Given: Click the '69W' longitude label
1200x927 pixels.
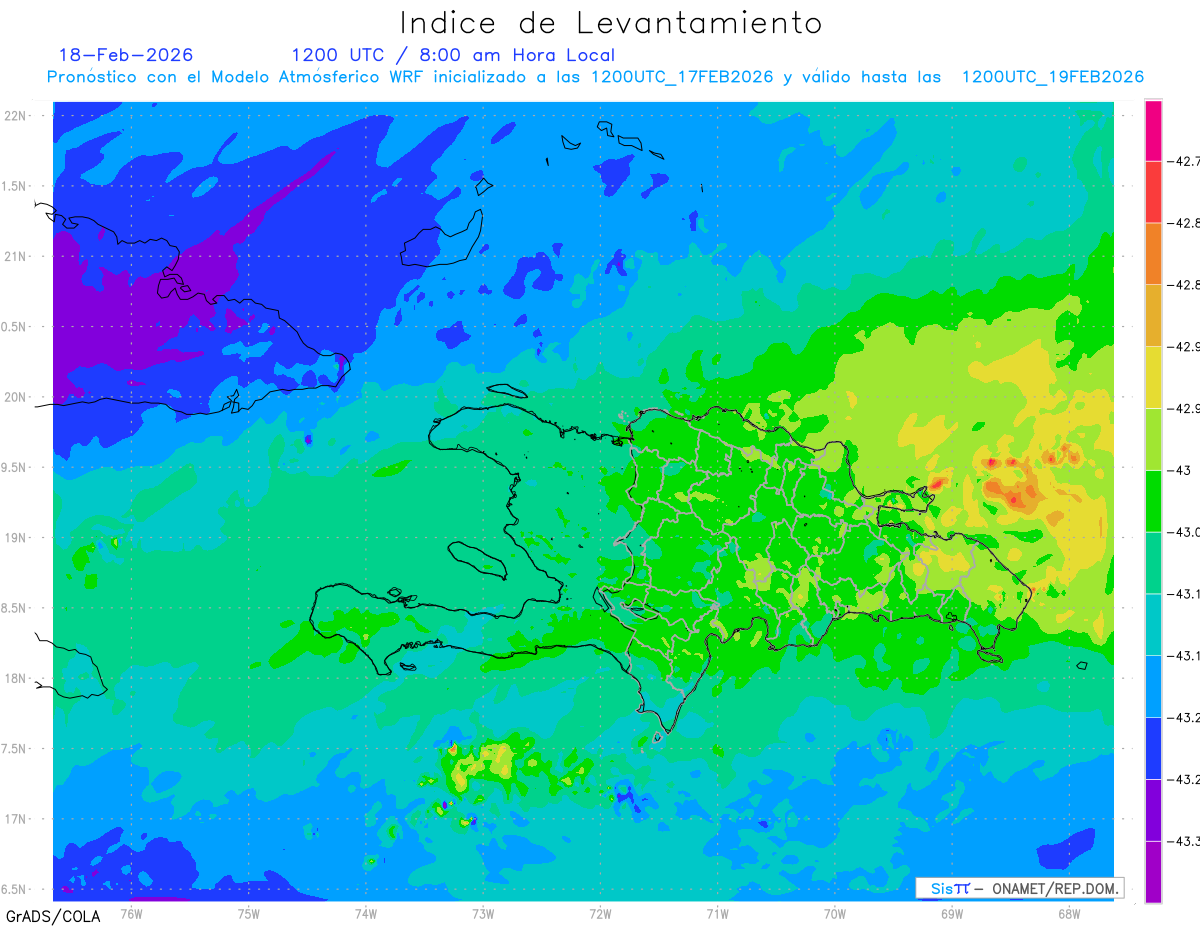Looking at the screenshot, I should [x=951, y=914].
